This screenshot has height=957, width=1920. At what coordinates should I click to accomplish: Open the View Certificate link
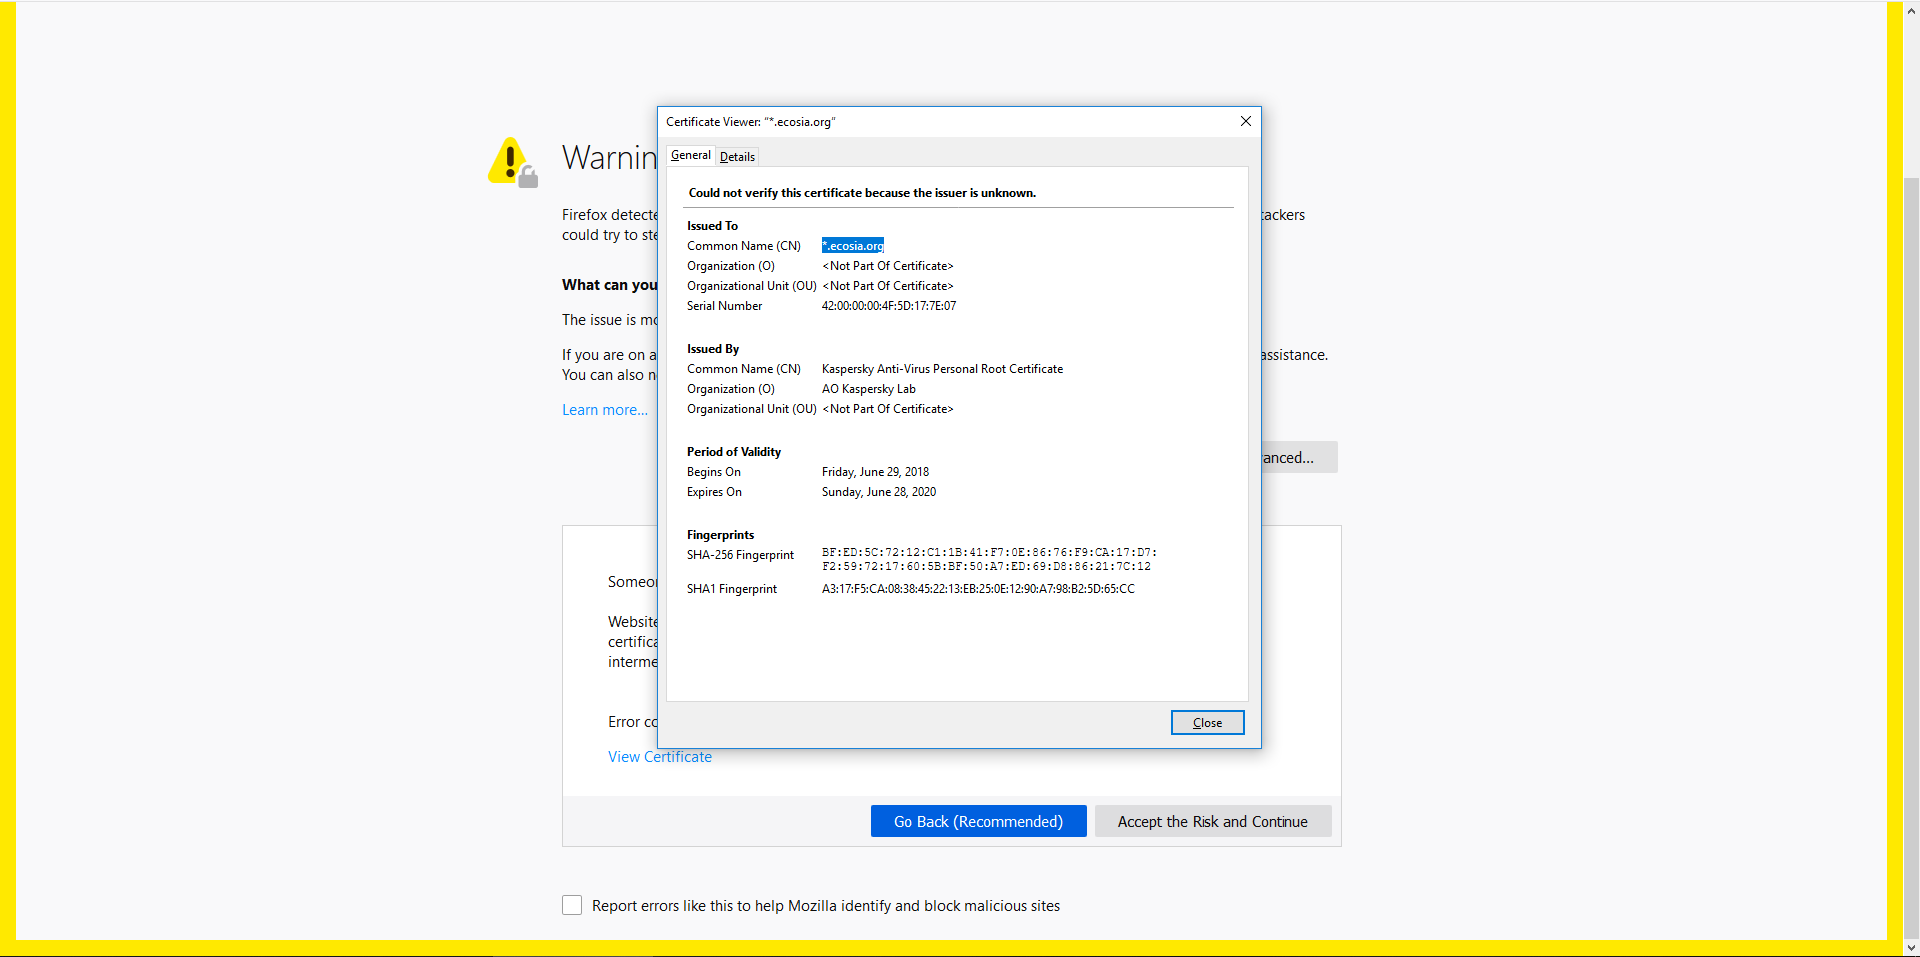[x=660, y=757]
